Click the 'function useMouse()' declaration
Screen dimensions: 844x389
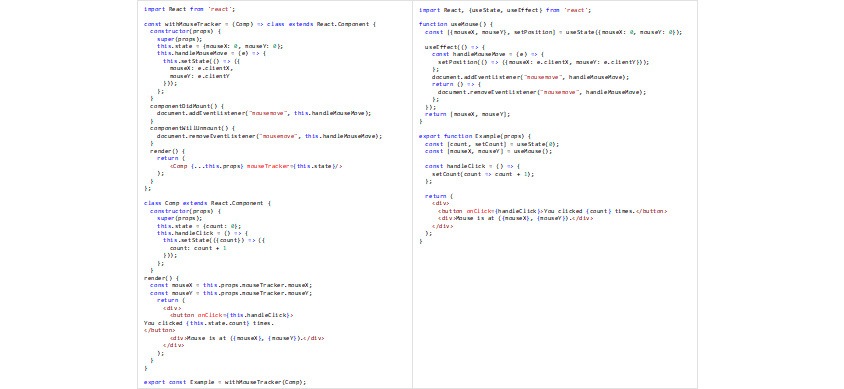point(455,24)
